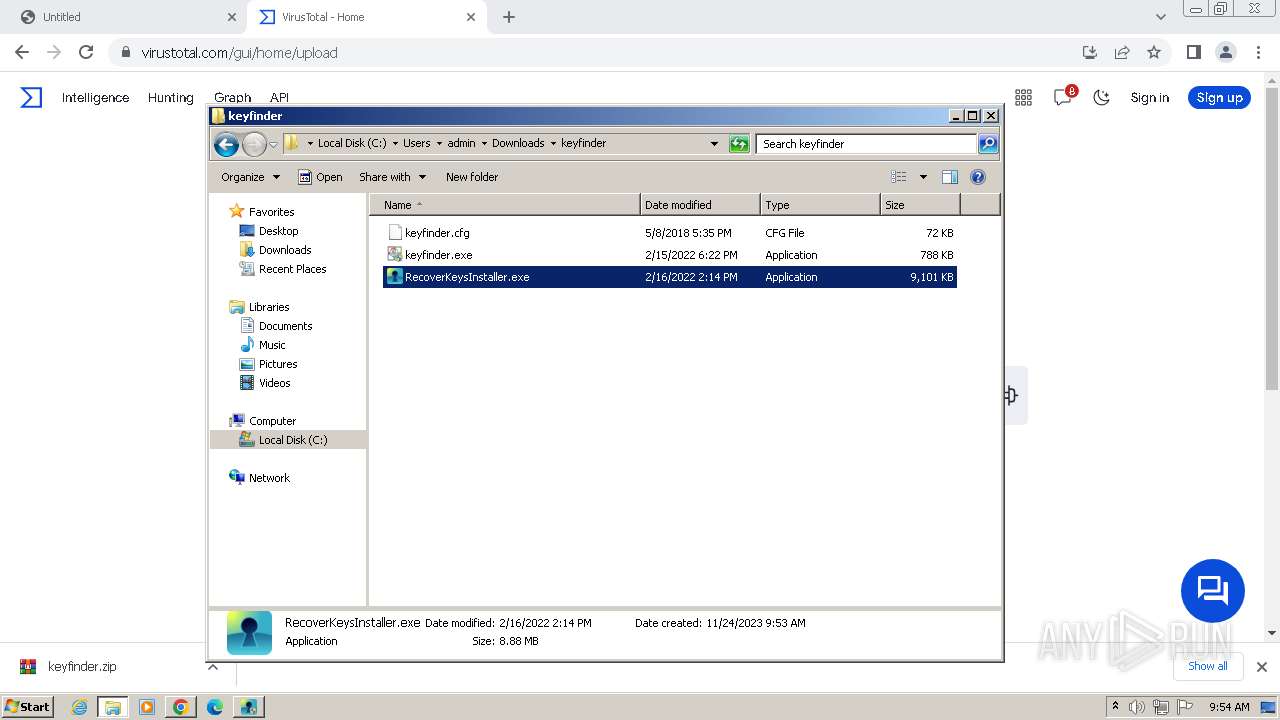Open Internet Explorer from the taskbar
The width and height of the screenshot is (1280, 720).
coord(79,707)
